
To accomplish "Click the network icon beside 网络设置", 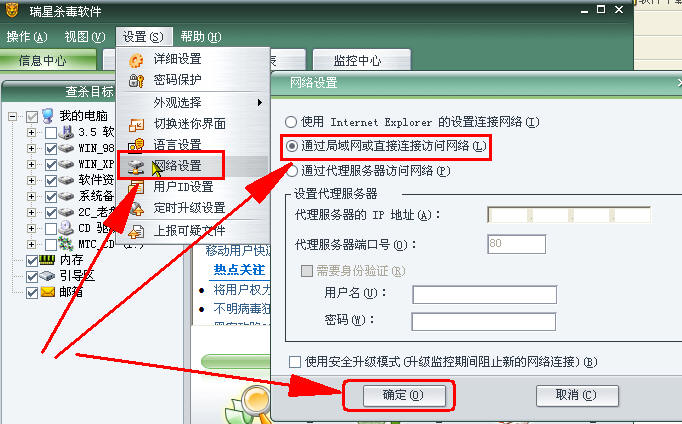I will coord(136,167).
